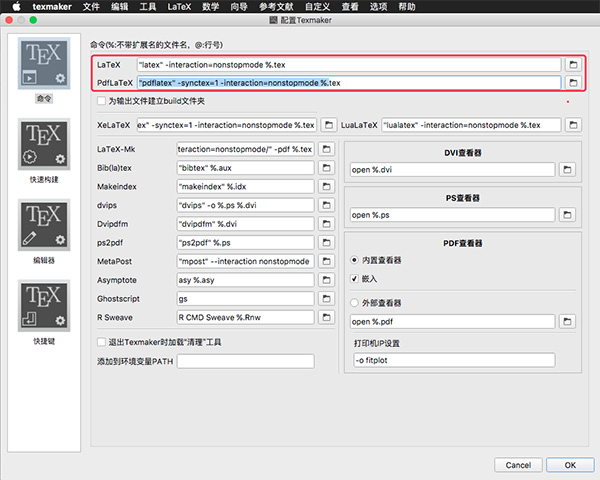
Task: Open the 工具 menu
Action: pyautogui.click(x=148, y=7)
